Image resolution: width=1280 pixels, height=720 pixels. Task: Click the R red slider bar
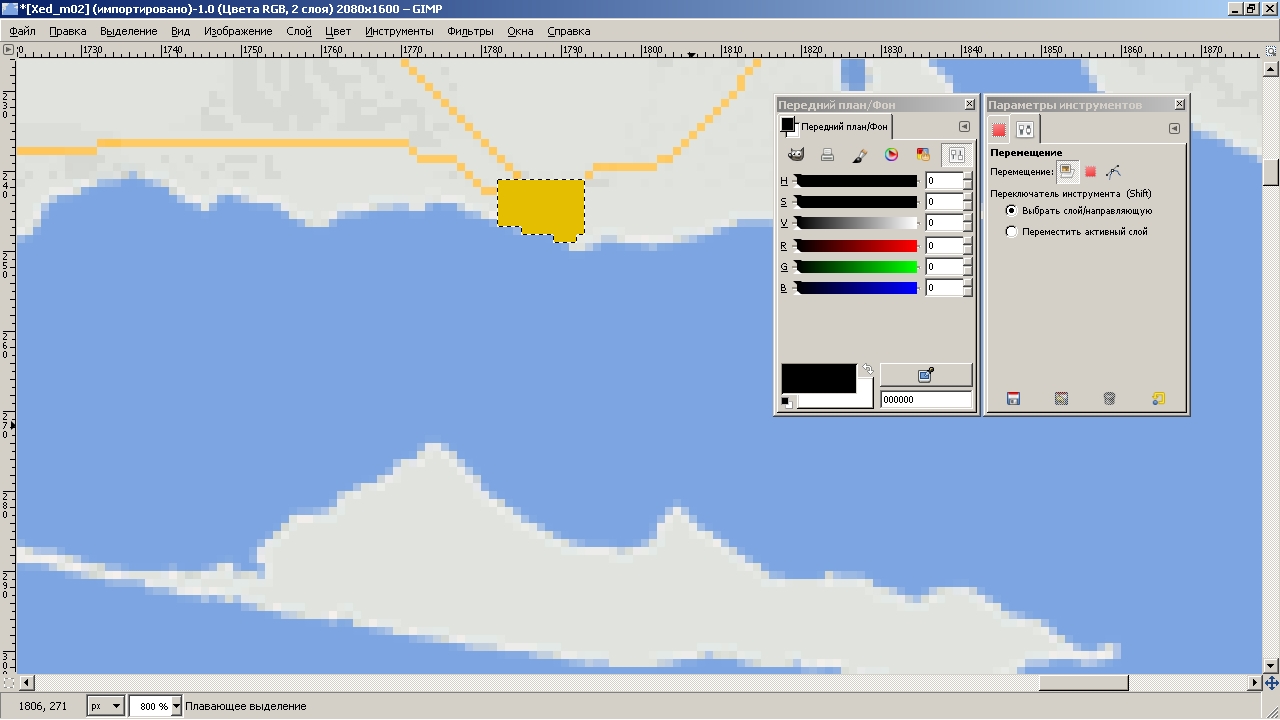pos(856,246)
